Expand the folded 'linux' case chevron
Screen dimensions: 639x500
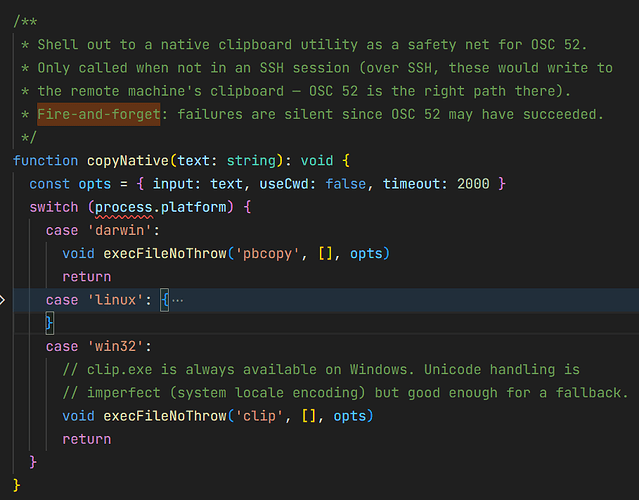(2, 300)
